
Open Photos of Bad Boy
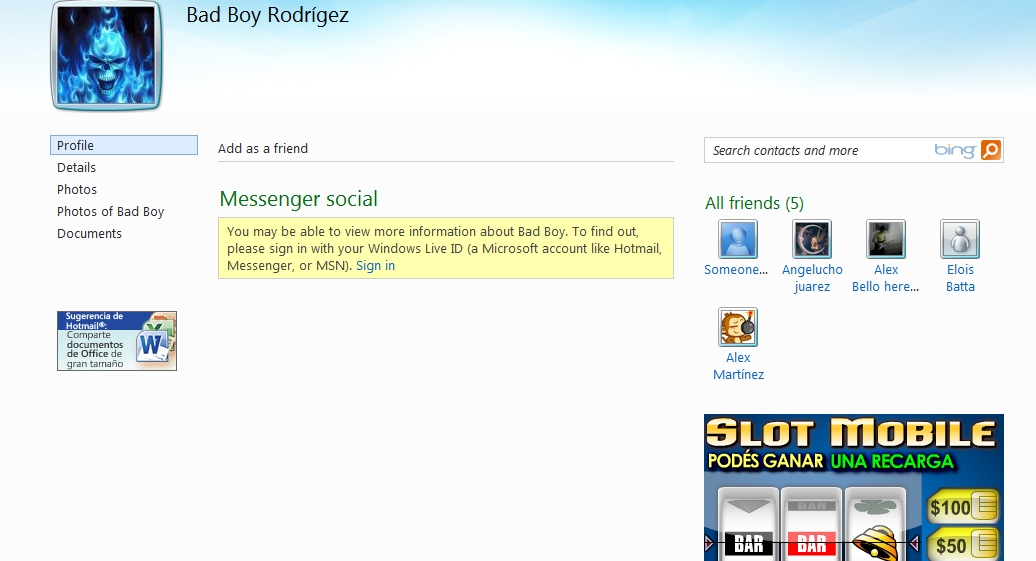click(110, 211)
